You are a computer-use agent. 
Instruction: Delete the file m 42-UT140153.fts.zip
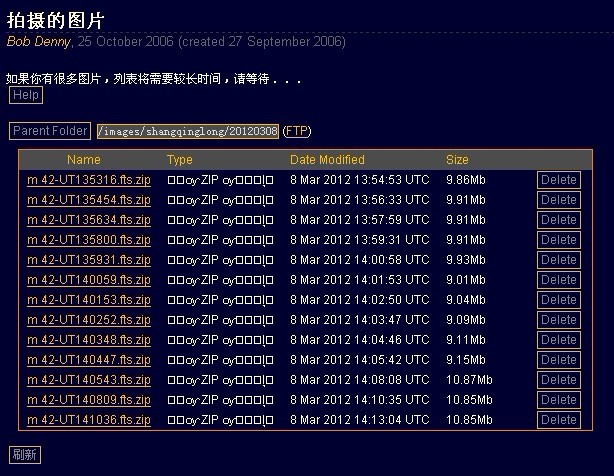[x=558, y=300]
